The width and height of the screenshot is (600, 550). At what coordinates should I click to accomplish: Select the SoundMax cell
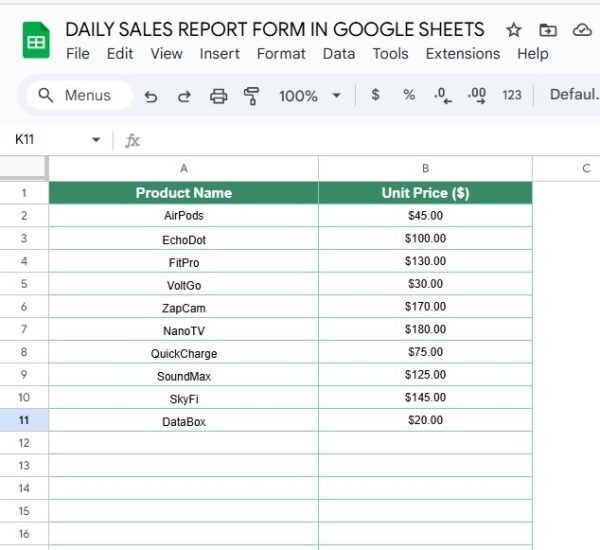(x=184, y=375)
